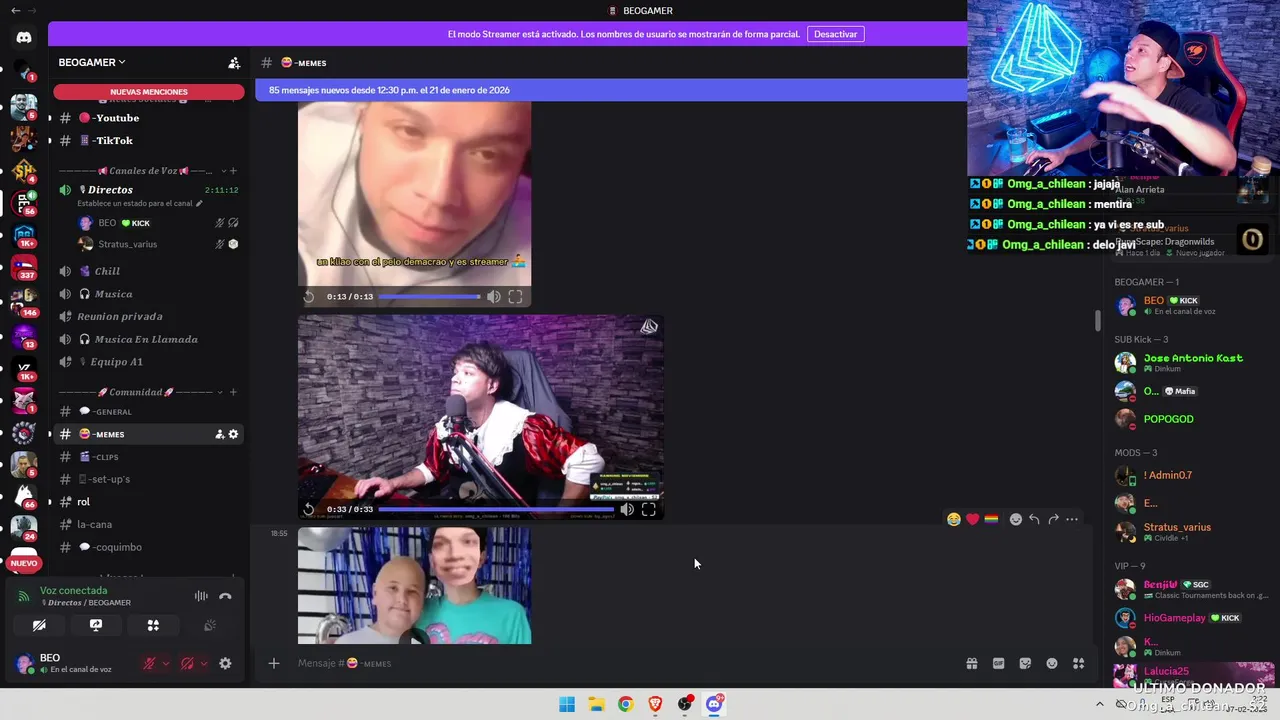Open apps launcher in message bar

point(1078,663)
